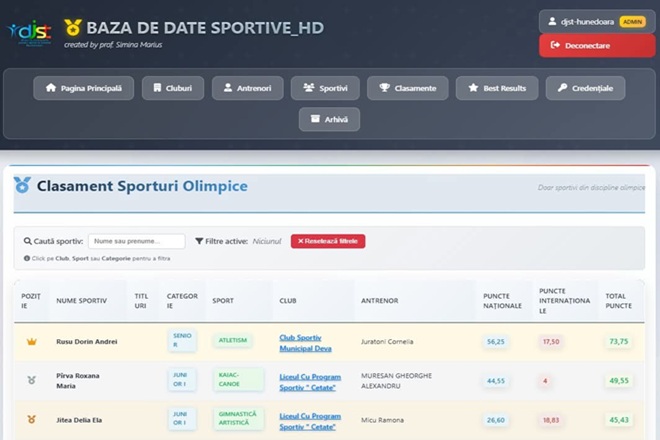The height and width of the screenshot is (440, 660).
Task: Click the filter funnel icon by Filtre active
Action: (x=199, y=241)
